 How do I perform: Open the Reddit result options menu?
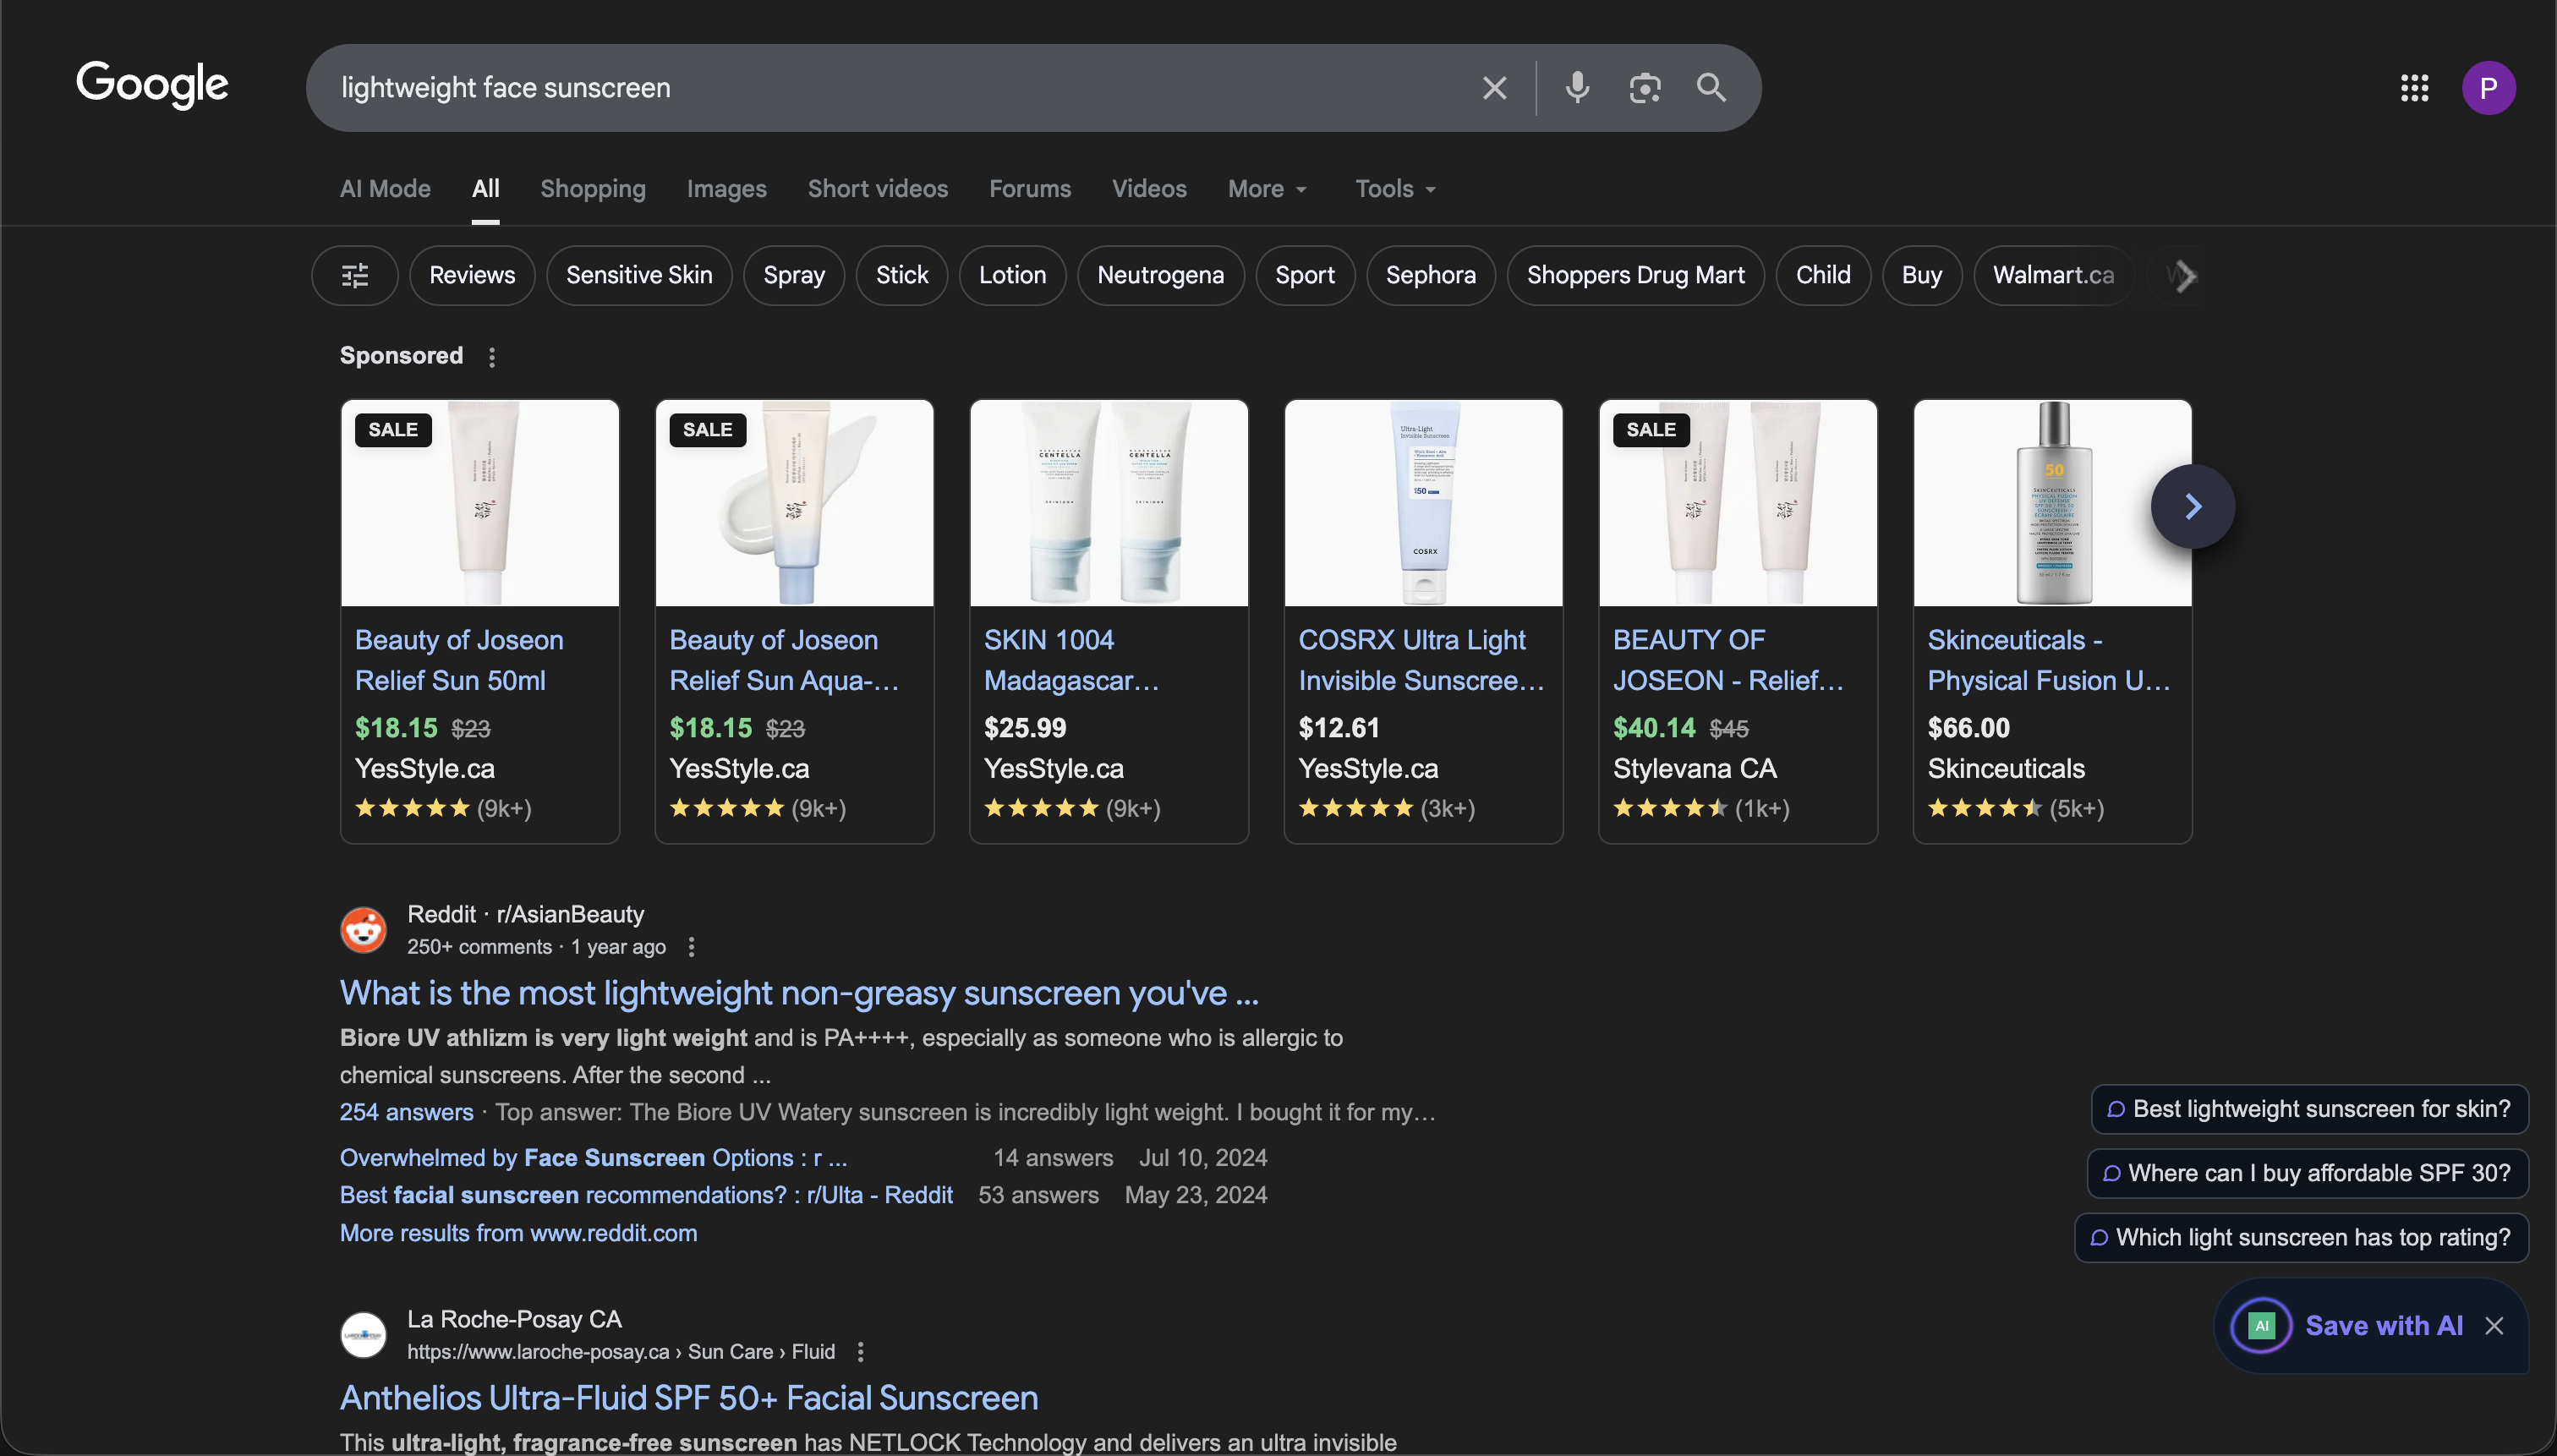click(x=691, y=946)
